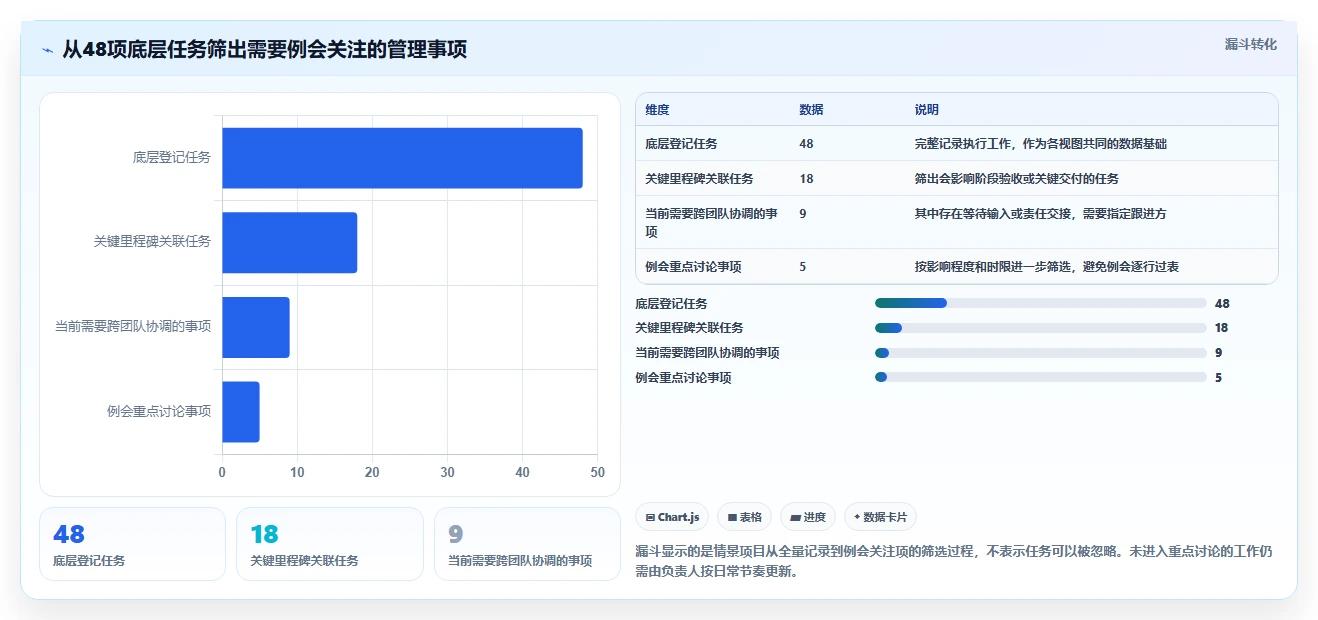Click the 漏斗转化 label in header
Screen dimensions: 1318x620
1251,45
